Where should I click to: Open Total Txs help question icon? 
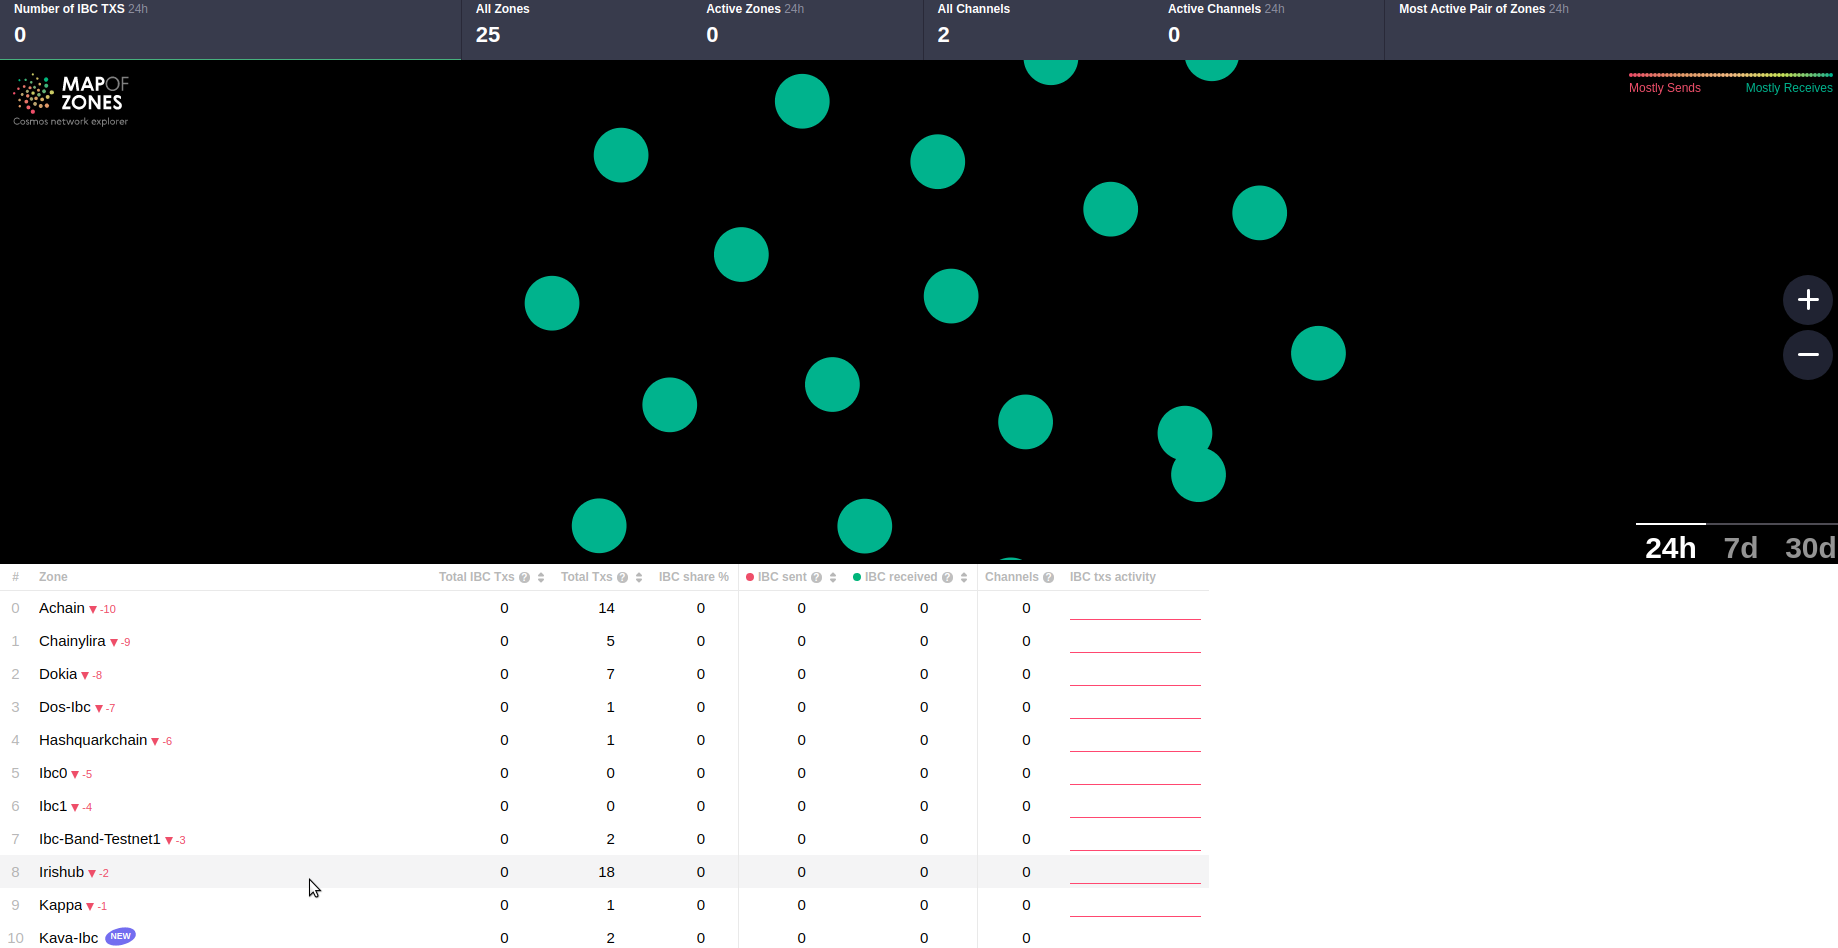pyautogui.click(x=622, y=577)
